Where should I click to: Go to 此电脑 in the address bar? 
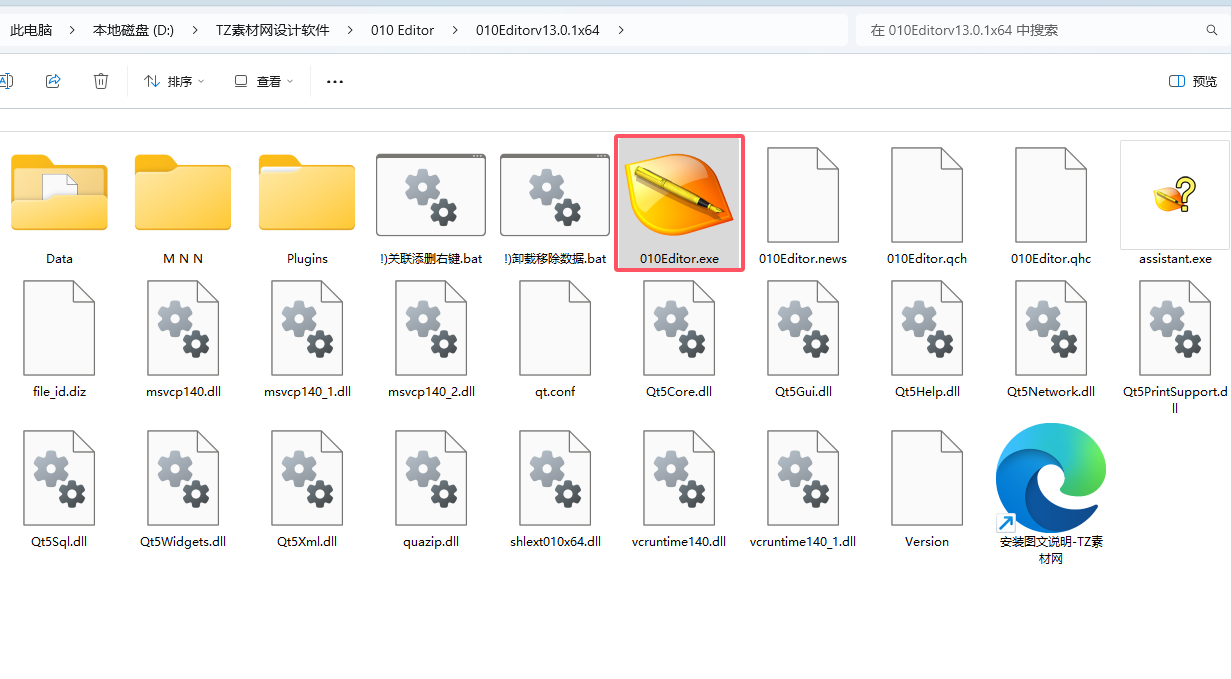(x=31, y=30)
